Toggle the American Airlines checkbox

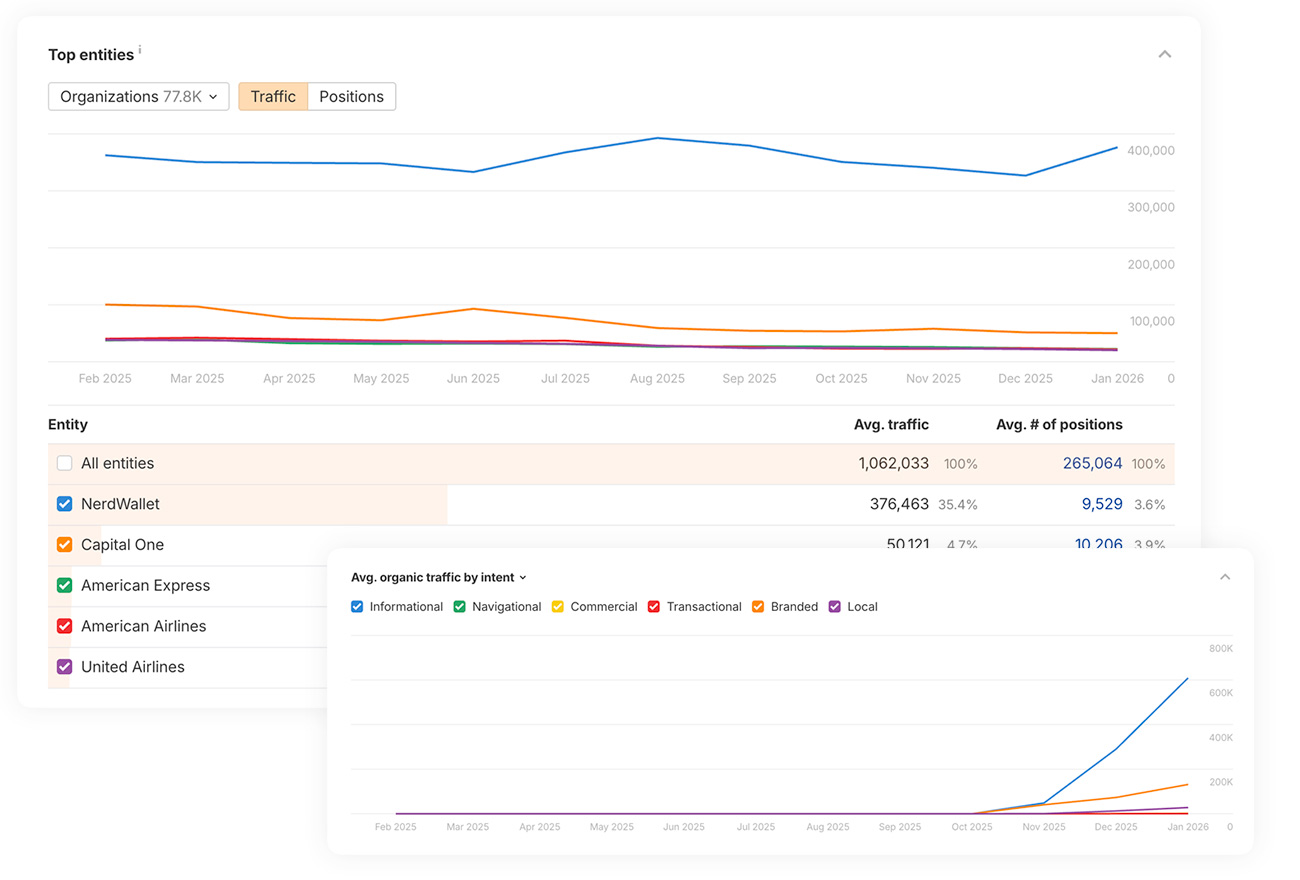tap(65, 626)
